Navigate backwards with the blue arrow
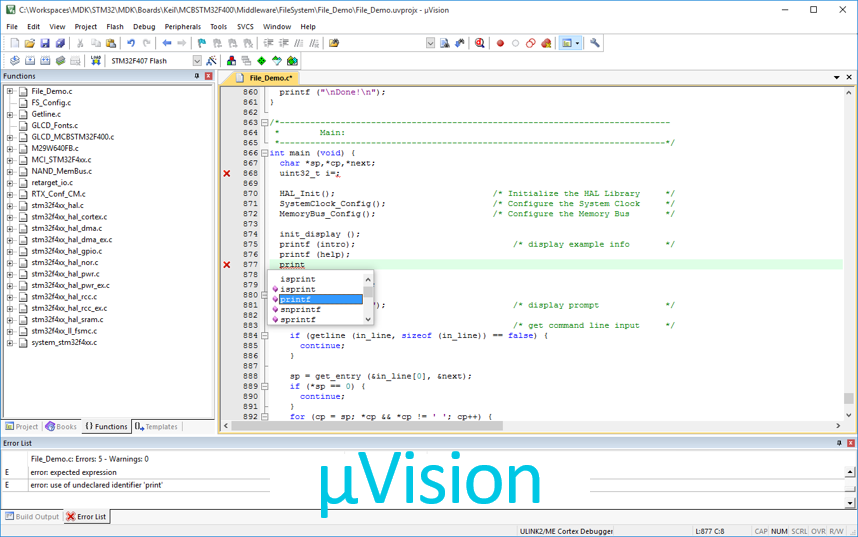Screen dimensions: 858x537 pyautogui.click(x=167, y=43)
